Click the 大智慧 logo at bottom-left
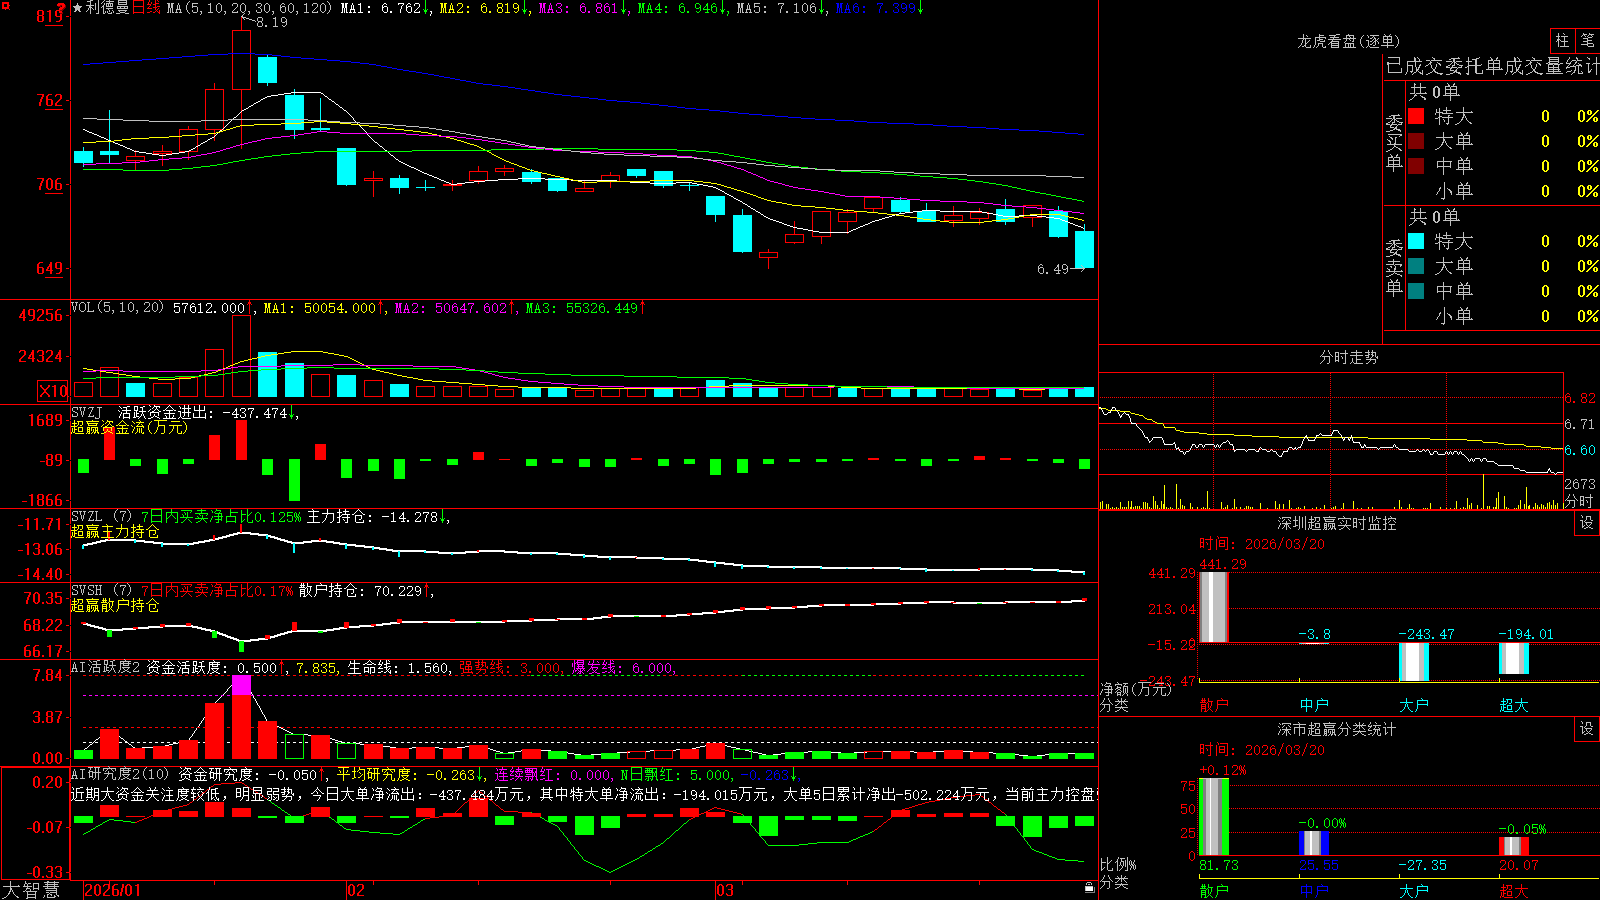1600x900 pixels. pos(31,890)
